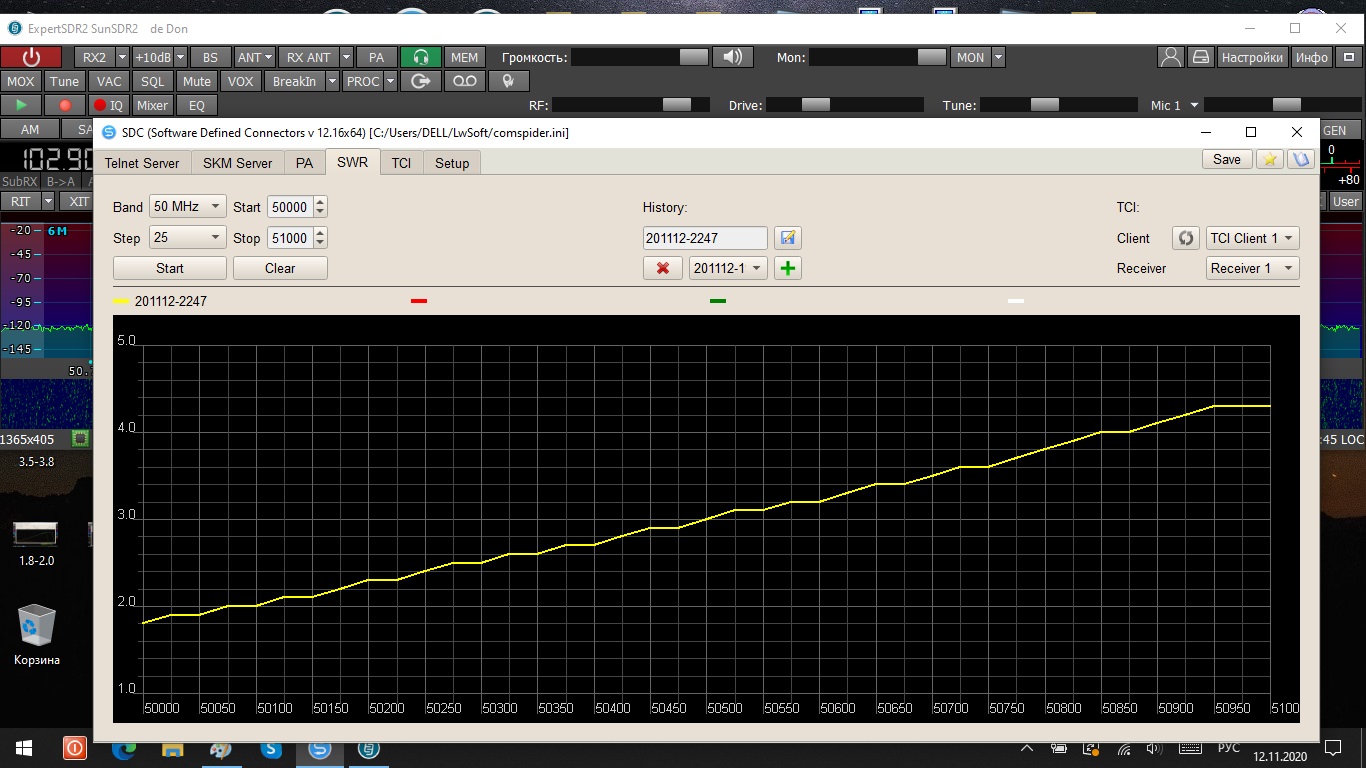Toggle the SQL squelch button
The height and width of the screenshot is (768, 1366).
tap(153, 81)
